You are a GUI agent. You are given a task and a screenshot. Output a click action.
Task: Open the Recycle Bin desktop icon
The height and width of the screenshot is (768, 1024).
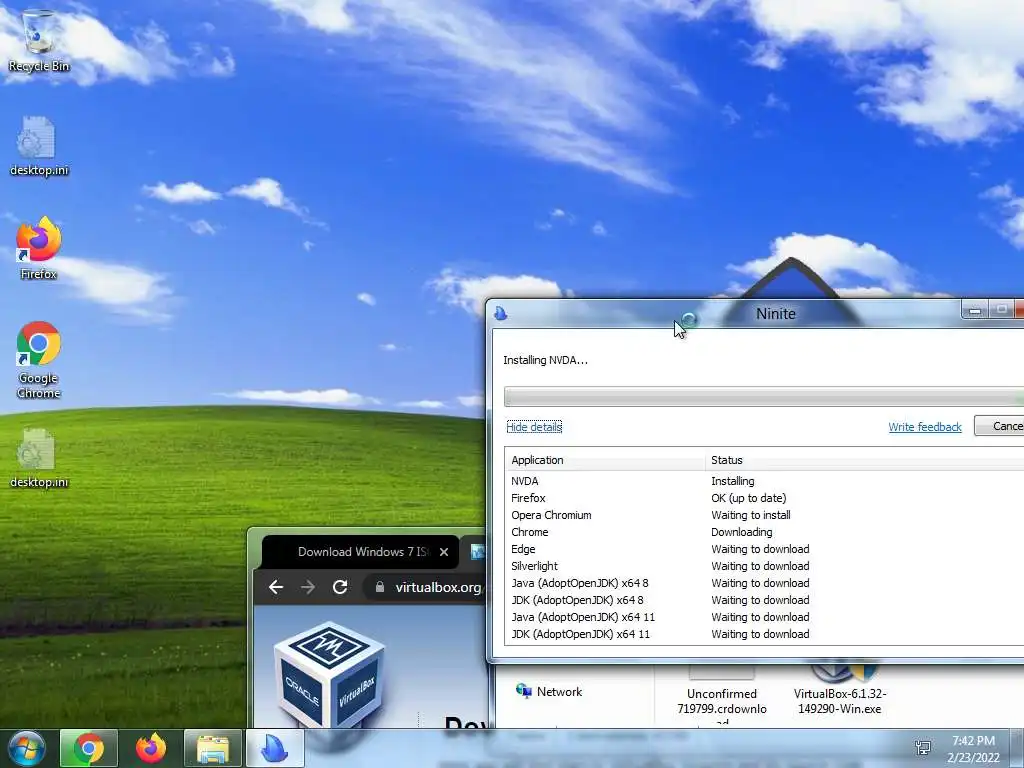point(38,40)
